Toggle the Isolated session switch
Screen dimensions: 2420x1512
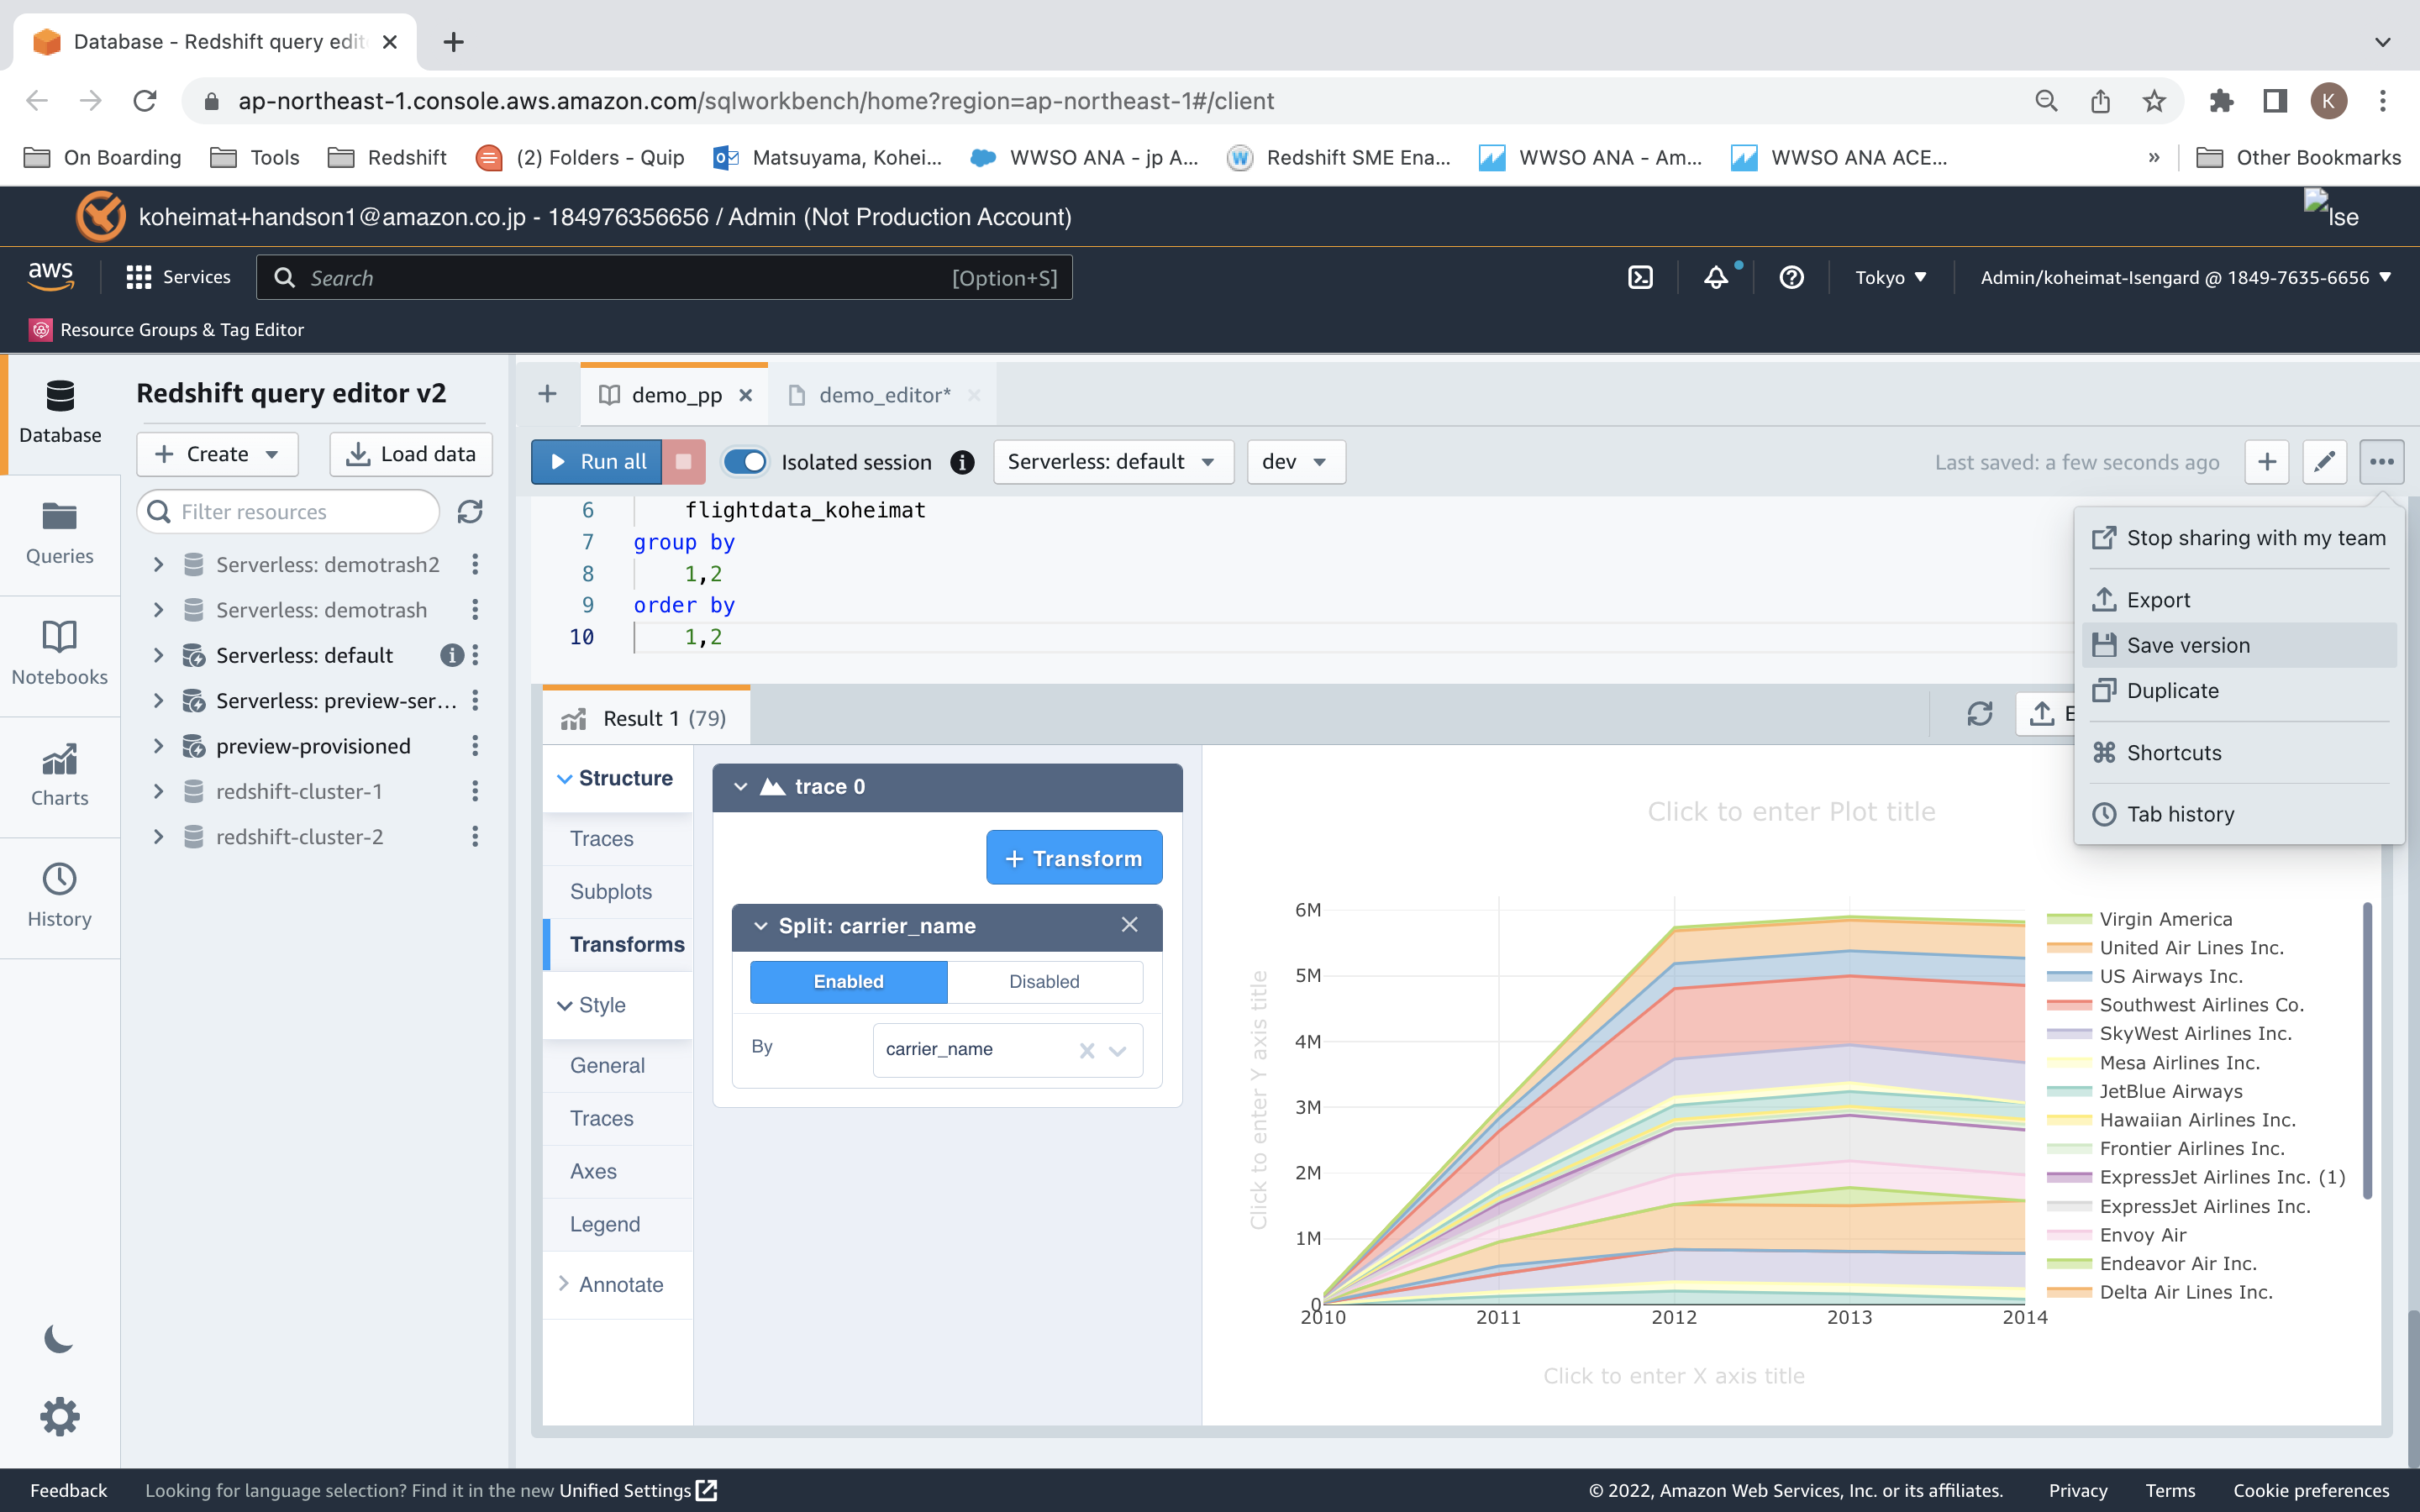[x=745, y=462]
